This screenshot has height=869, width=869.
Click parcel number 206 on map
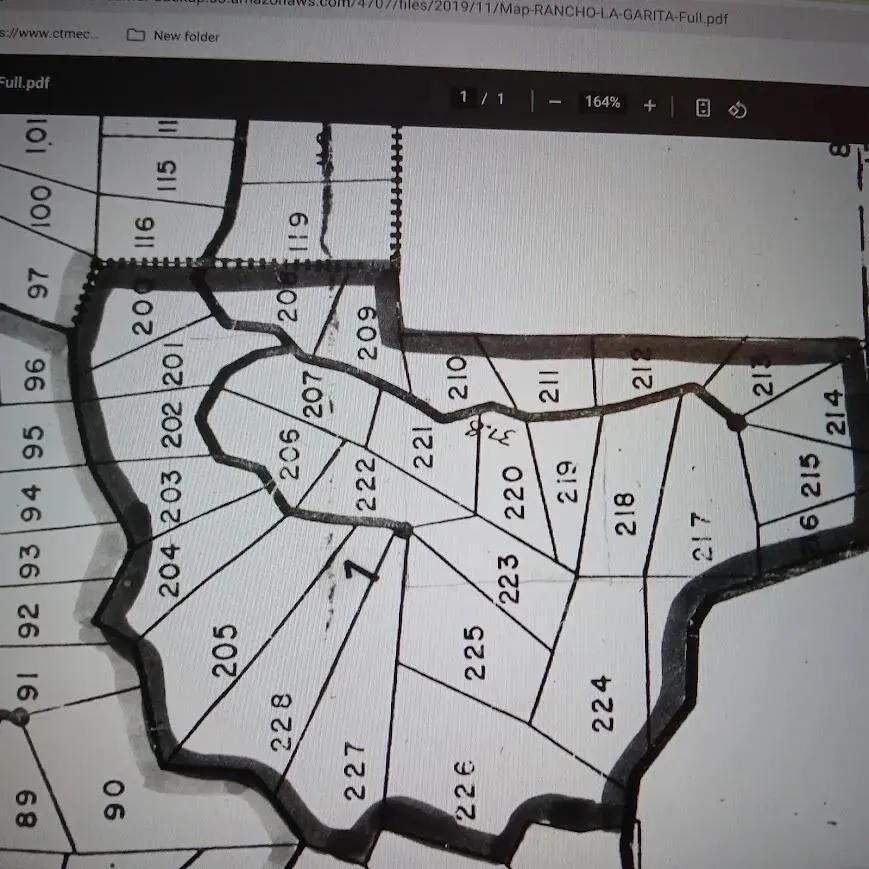click(x=289, y=453)
